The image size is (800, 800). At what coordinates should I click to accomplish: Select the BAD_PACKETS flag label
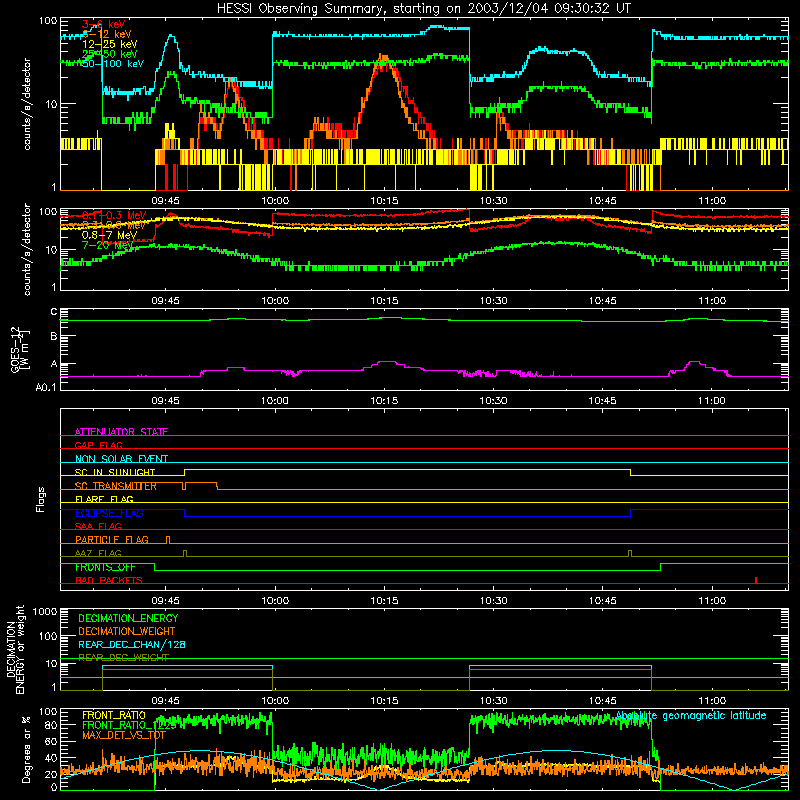point(109,580)
